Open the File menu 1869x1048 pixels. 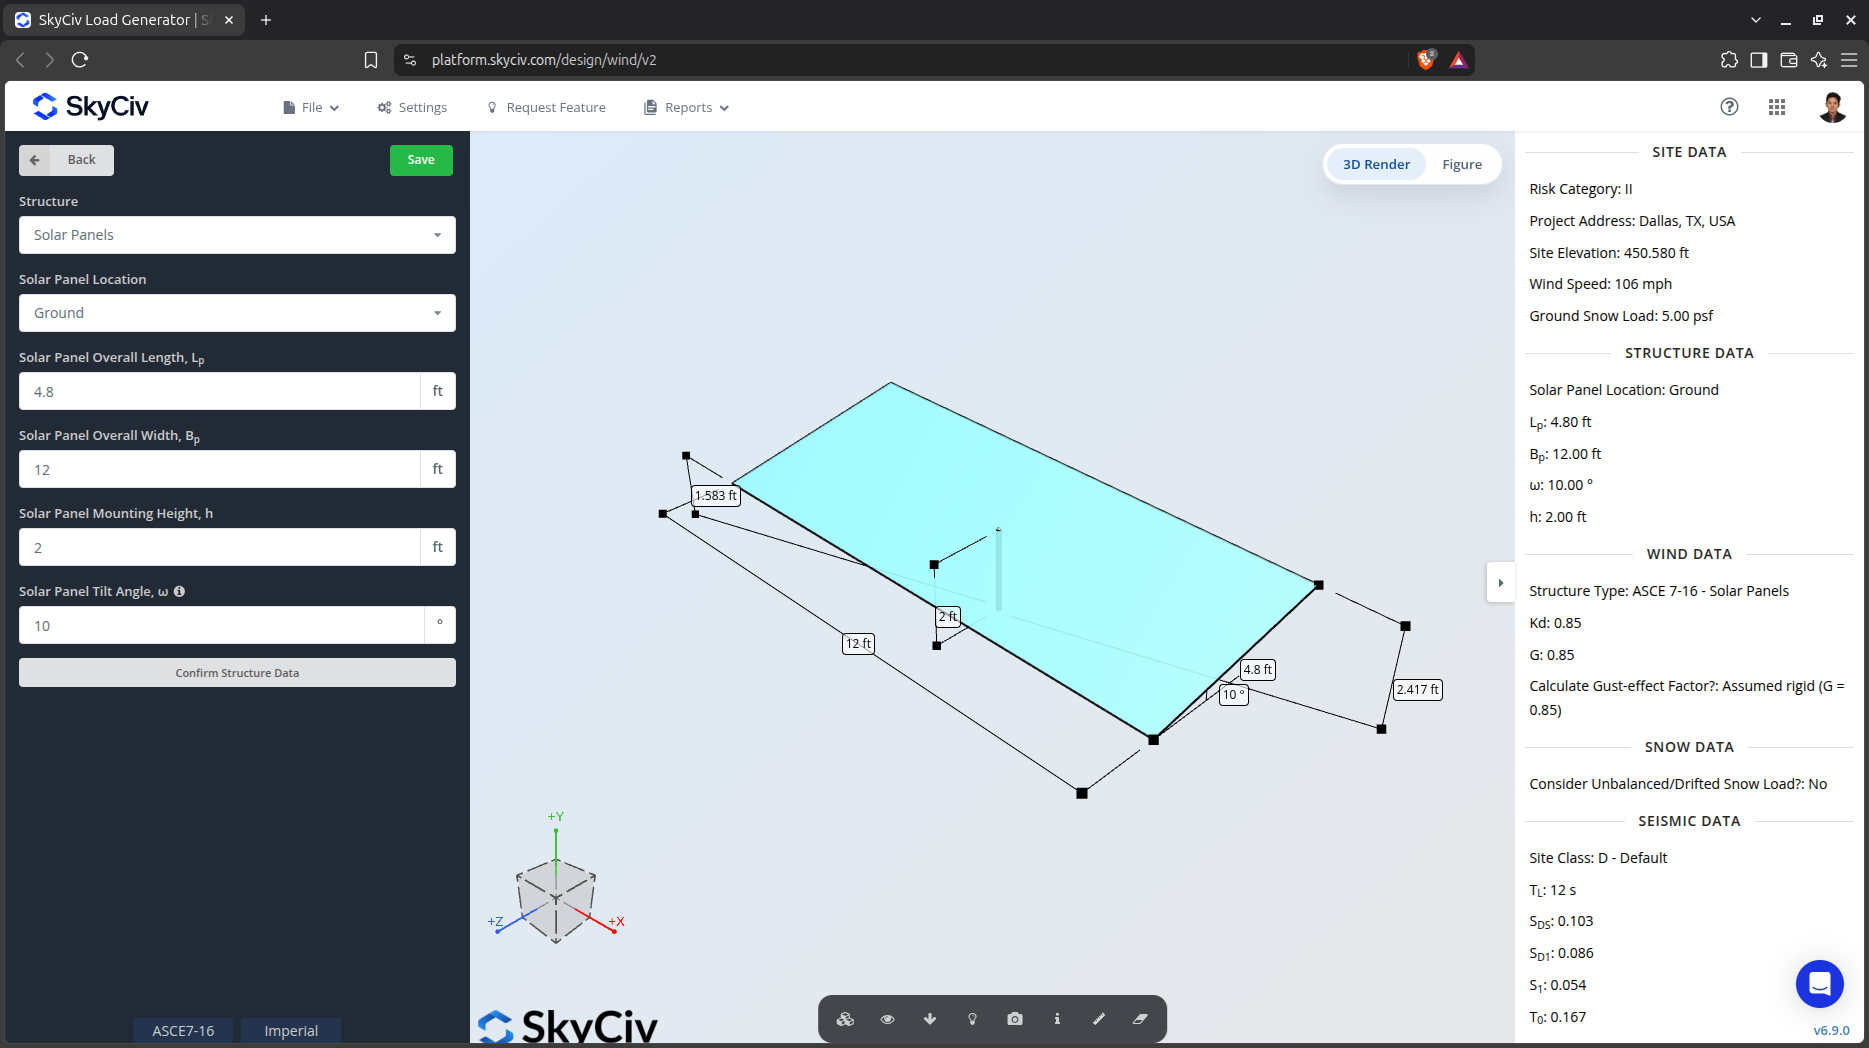(x=311, y=107)
